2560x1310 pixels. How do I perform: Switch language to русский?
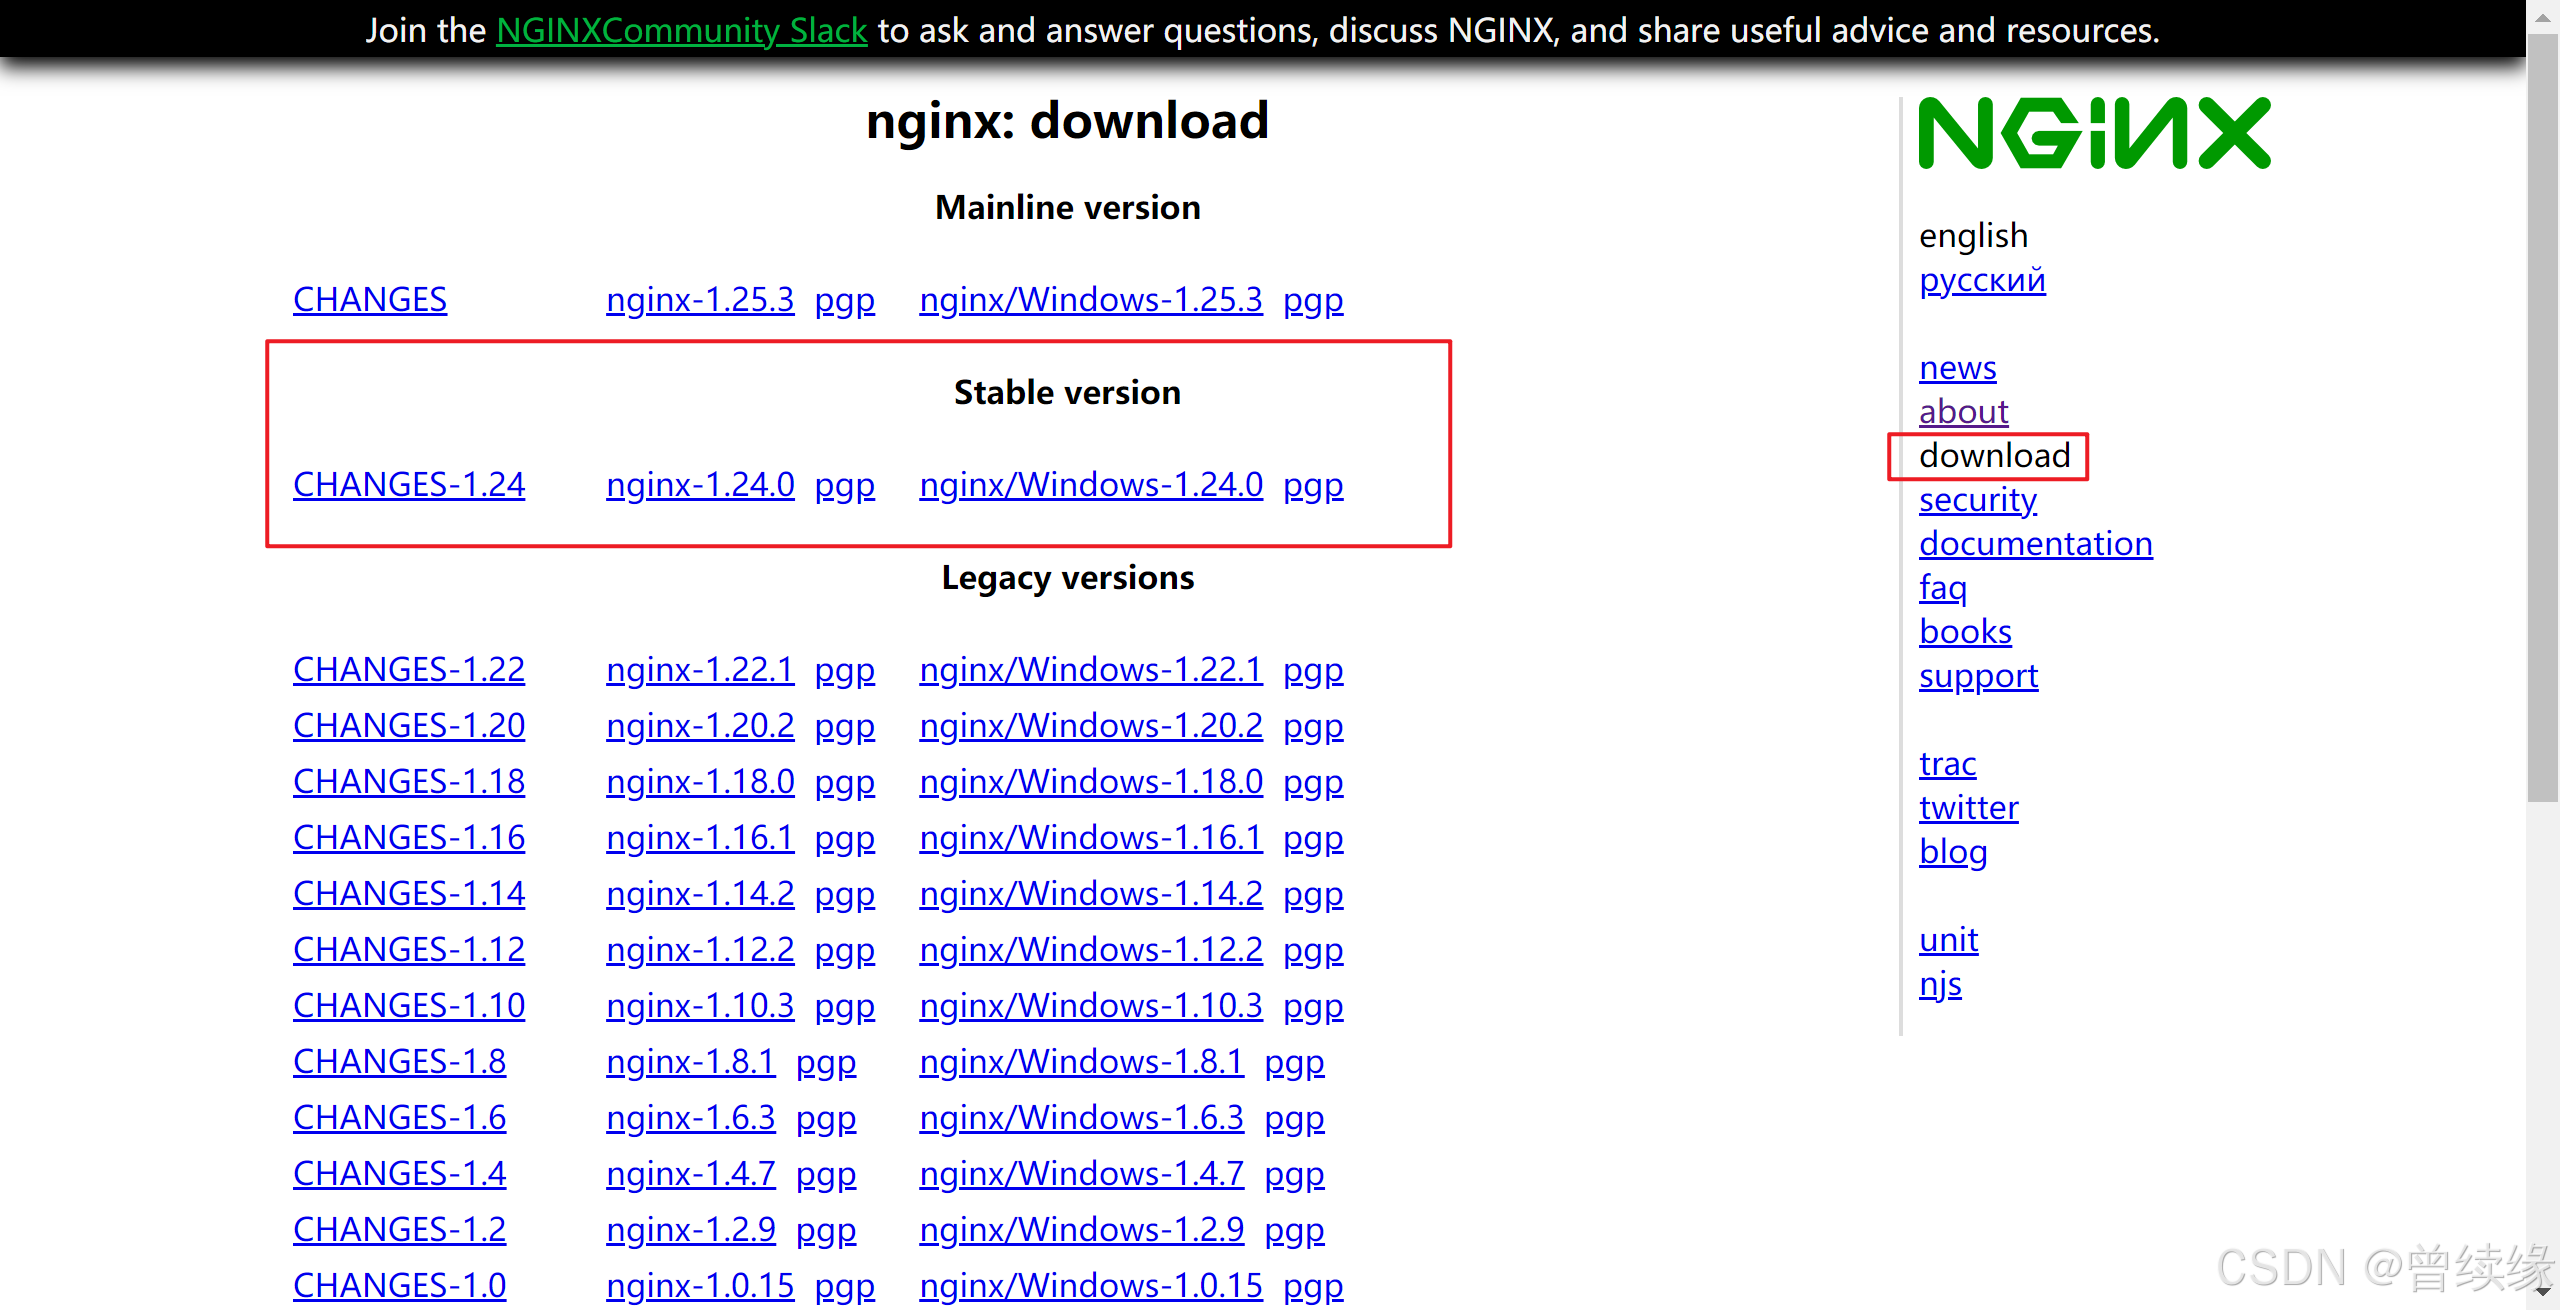pyautogui.click(x=1982, y=280)
